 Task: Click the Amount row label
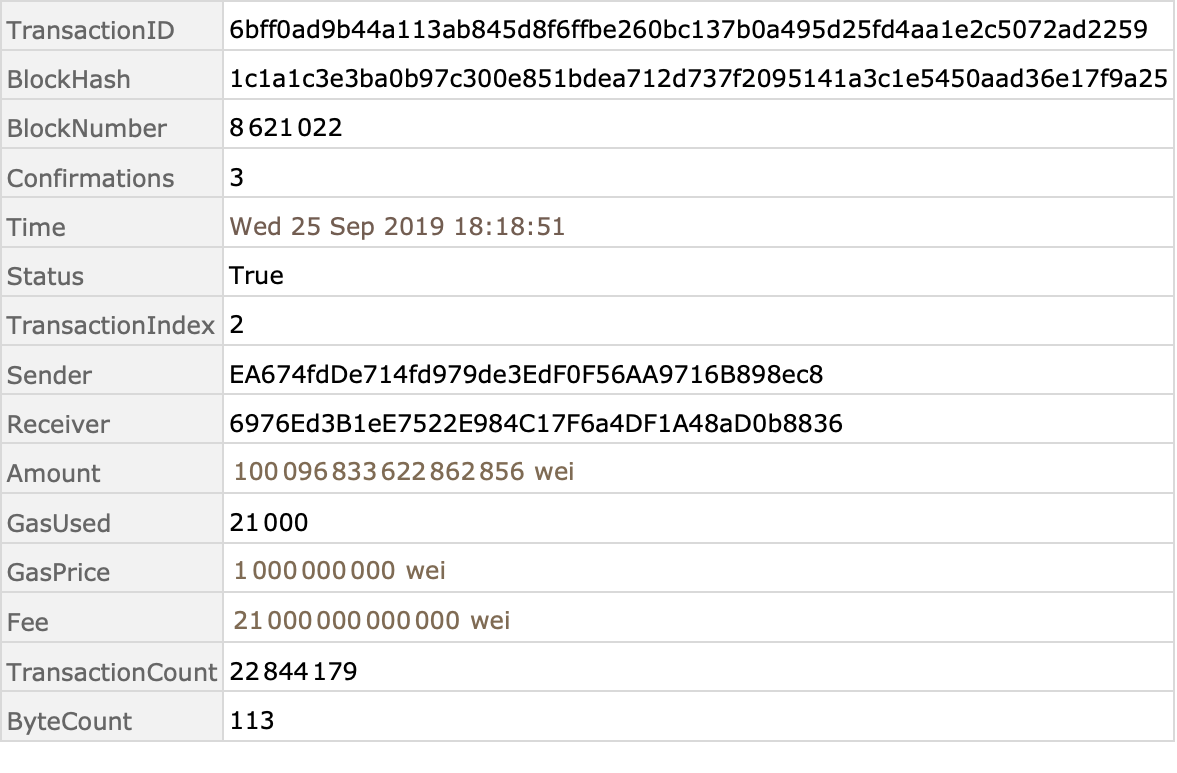(x=53, y=474)
